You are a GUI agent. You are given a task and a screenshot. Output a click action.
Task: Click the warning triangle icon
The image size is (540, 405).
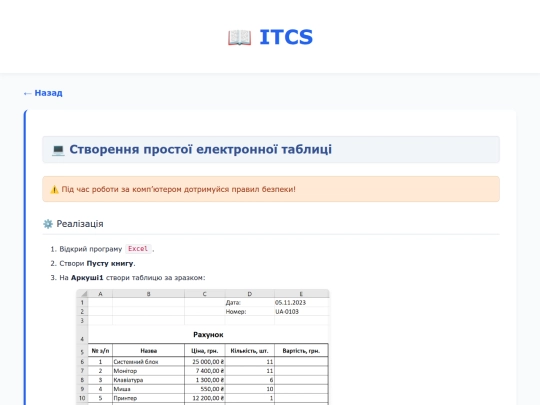[x=54, y=189]
